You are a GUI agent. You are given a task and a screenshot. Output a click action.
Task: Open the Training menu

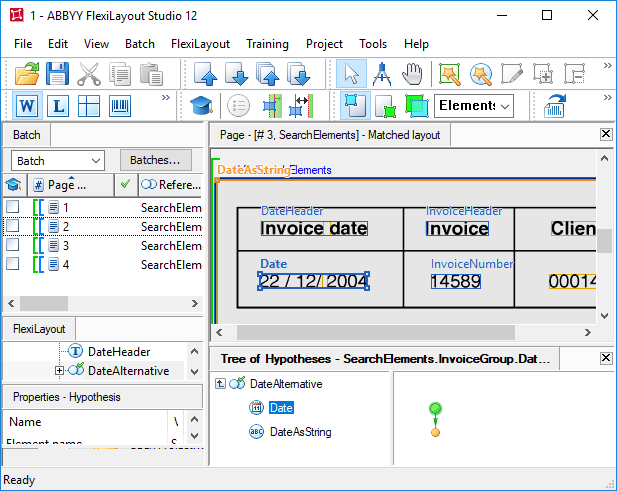(267, 44)
